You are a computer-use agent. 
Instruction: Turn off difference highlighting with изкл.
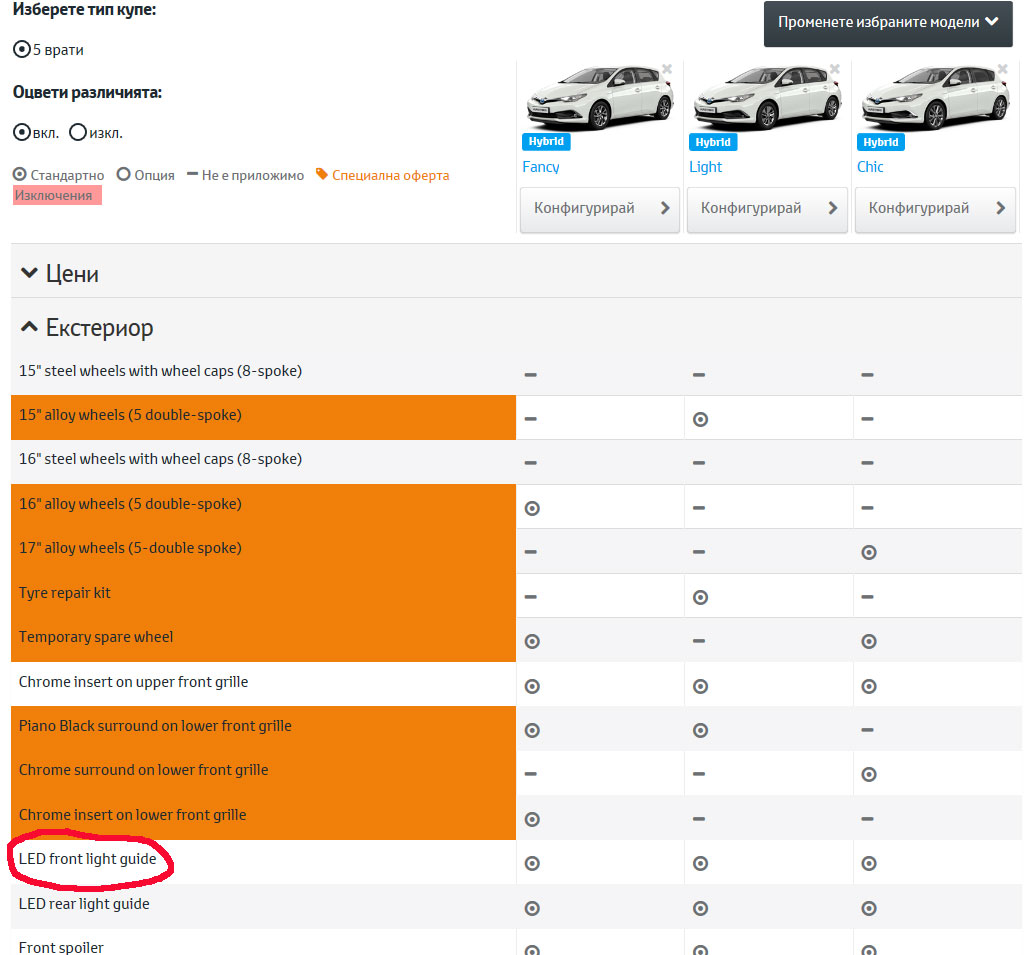tap(78, 132)
